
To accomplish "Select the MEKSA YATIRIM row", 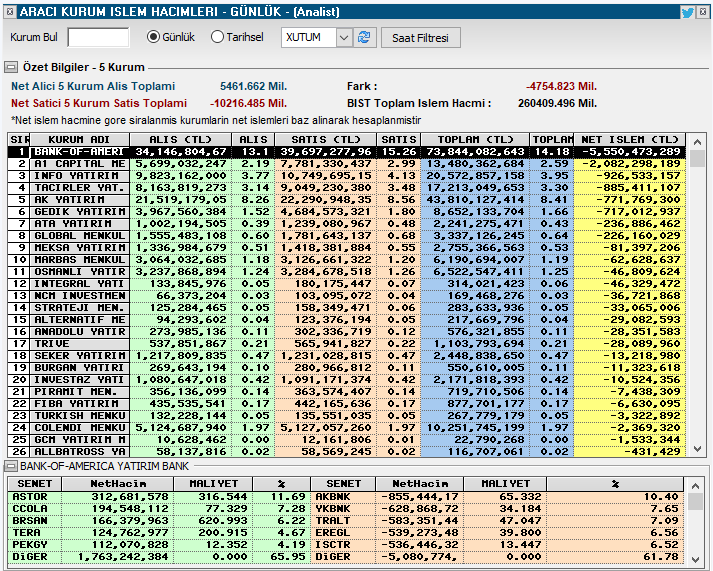I will [346, 248].
